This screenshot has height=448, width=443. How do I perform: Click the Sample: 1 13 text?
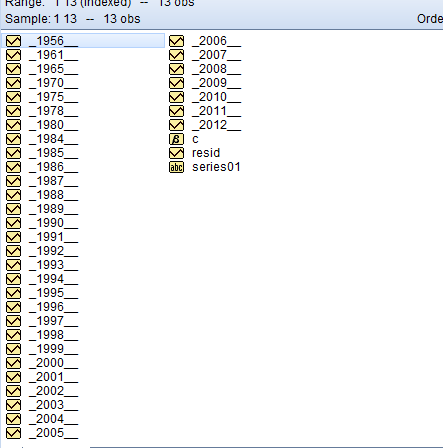(x=41, y=19)
